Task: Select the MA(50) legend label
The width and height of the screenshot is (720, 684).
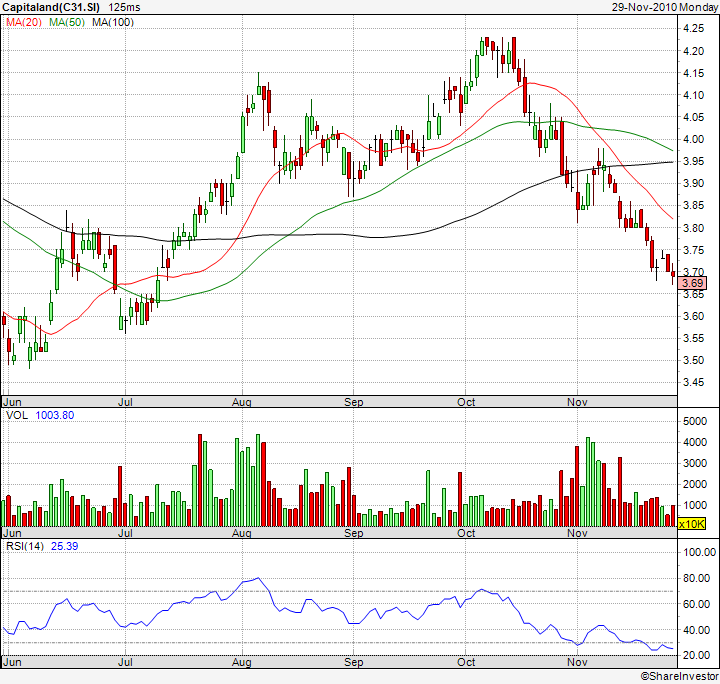Action: [67, 22]
